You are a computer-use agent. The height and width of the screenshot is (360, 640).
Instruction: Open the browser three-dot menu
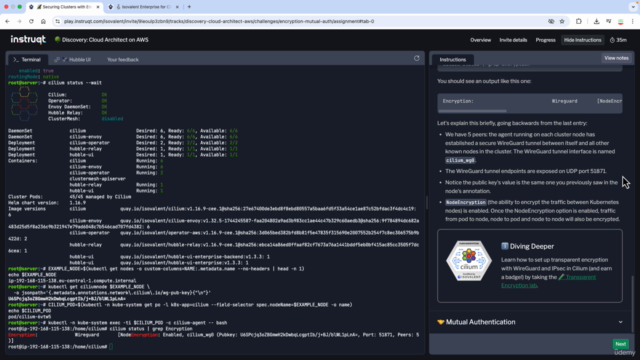(x=632, y=21)
